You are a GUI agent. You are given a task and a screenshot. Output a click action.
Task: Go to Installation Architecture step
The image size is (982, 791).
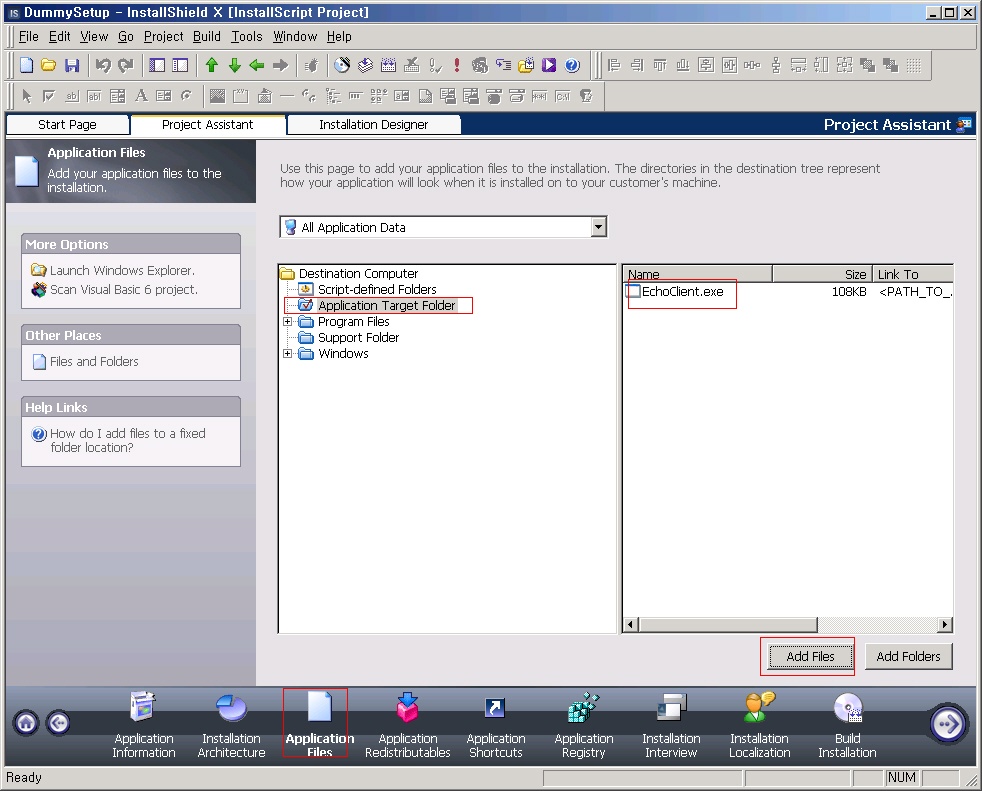point(231,725)
